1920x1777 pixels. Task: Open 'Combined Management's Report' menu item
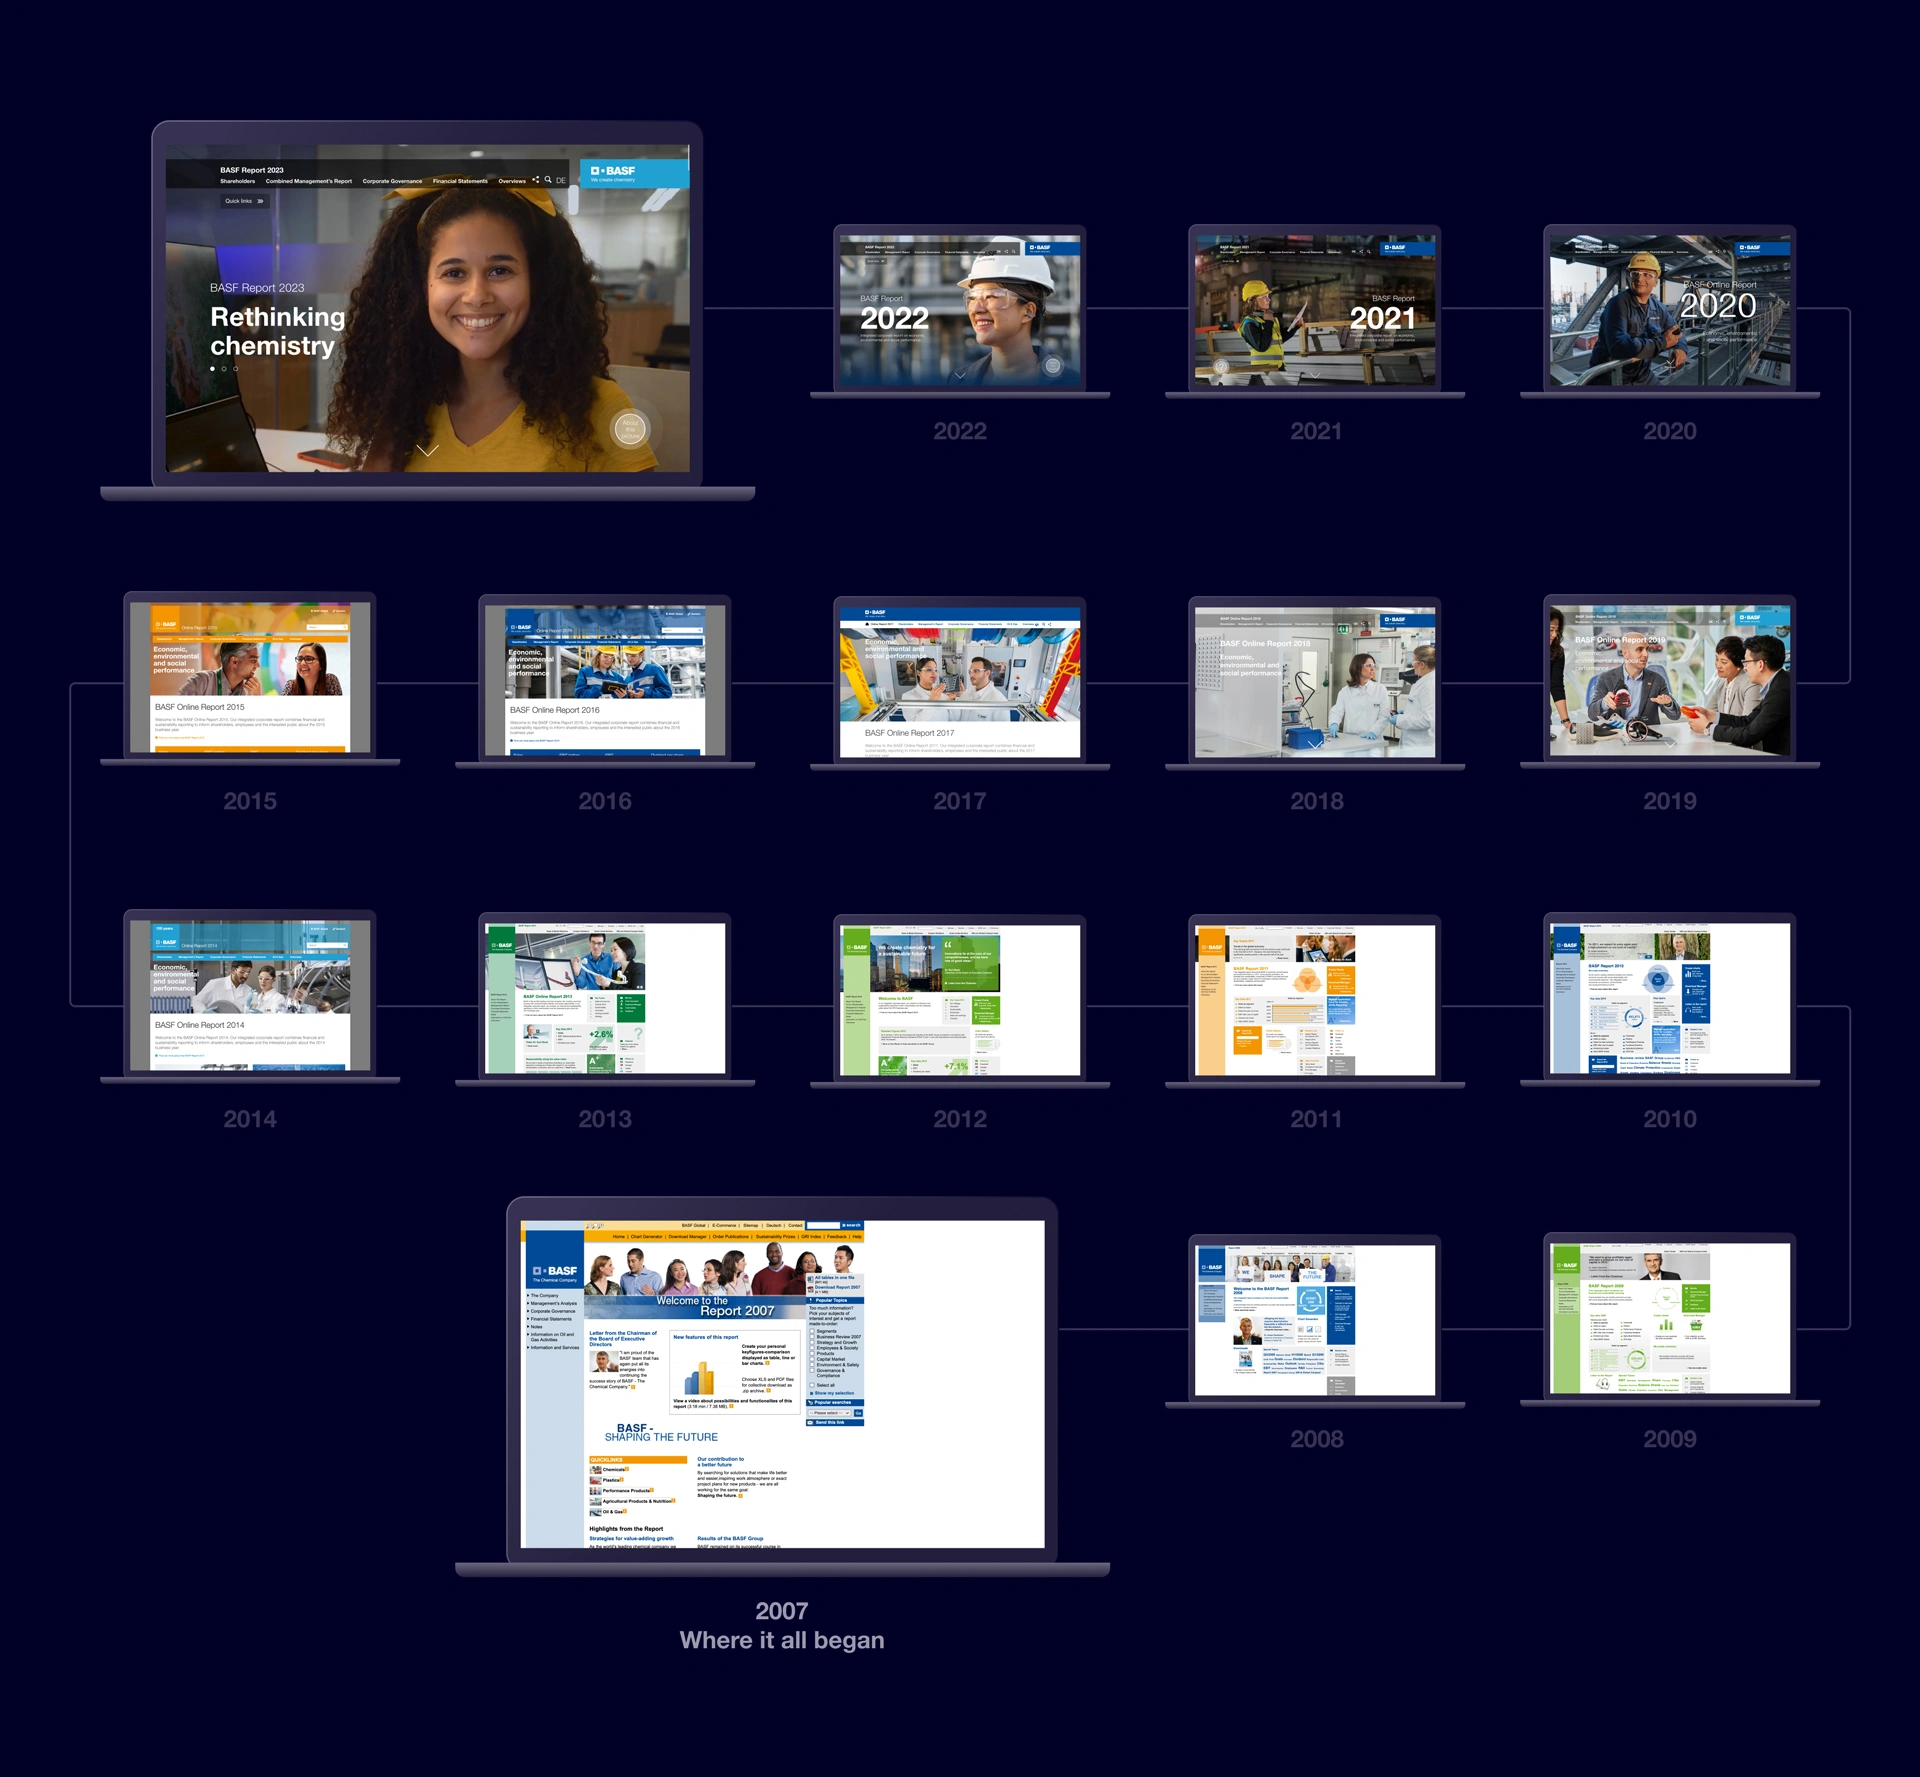point(309,181)
